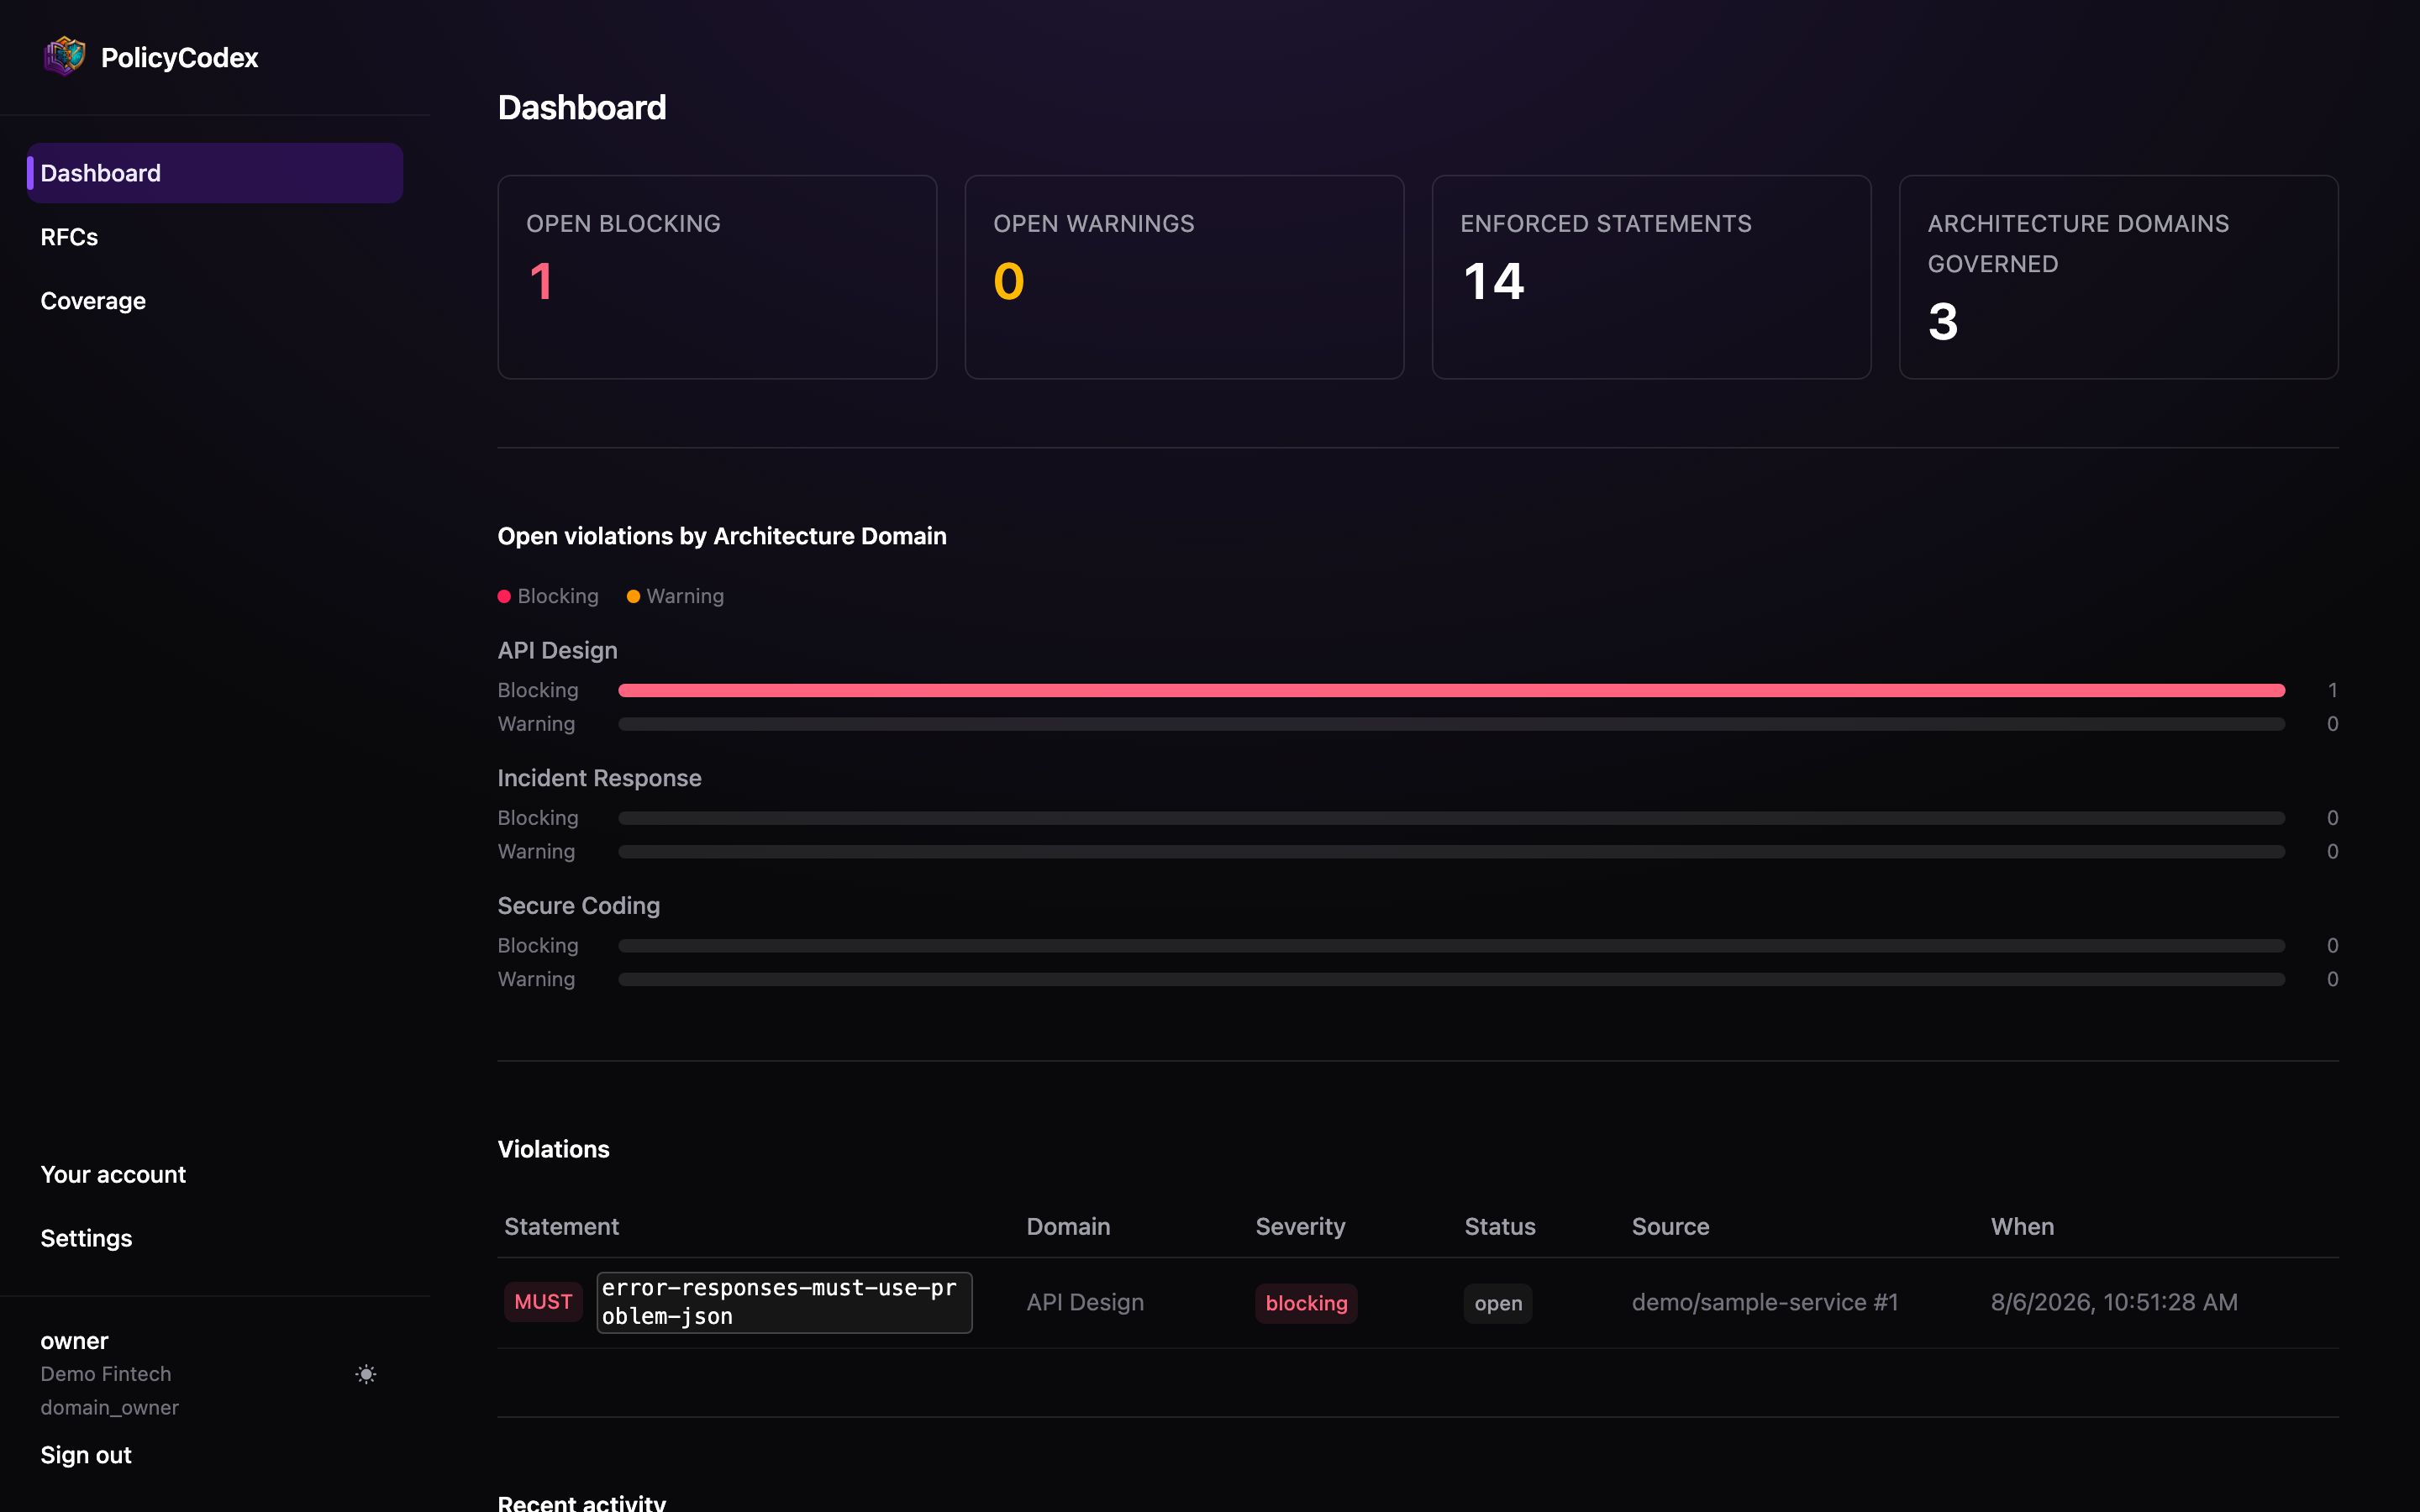Screen dimensions: 2420x1512
Task: Toggle the light/dark theme sun icon
Action: pos(366,1374)
